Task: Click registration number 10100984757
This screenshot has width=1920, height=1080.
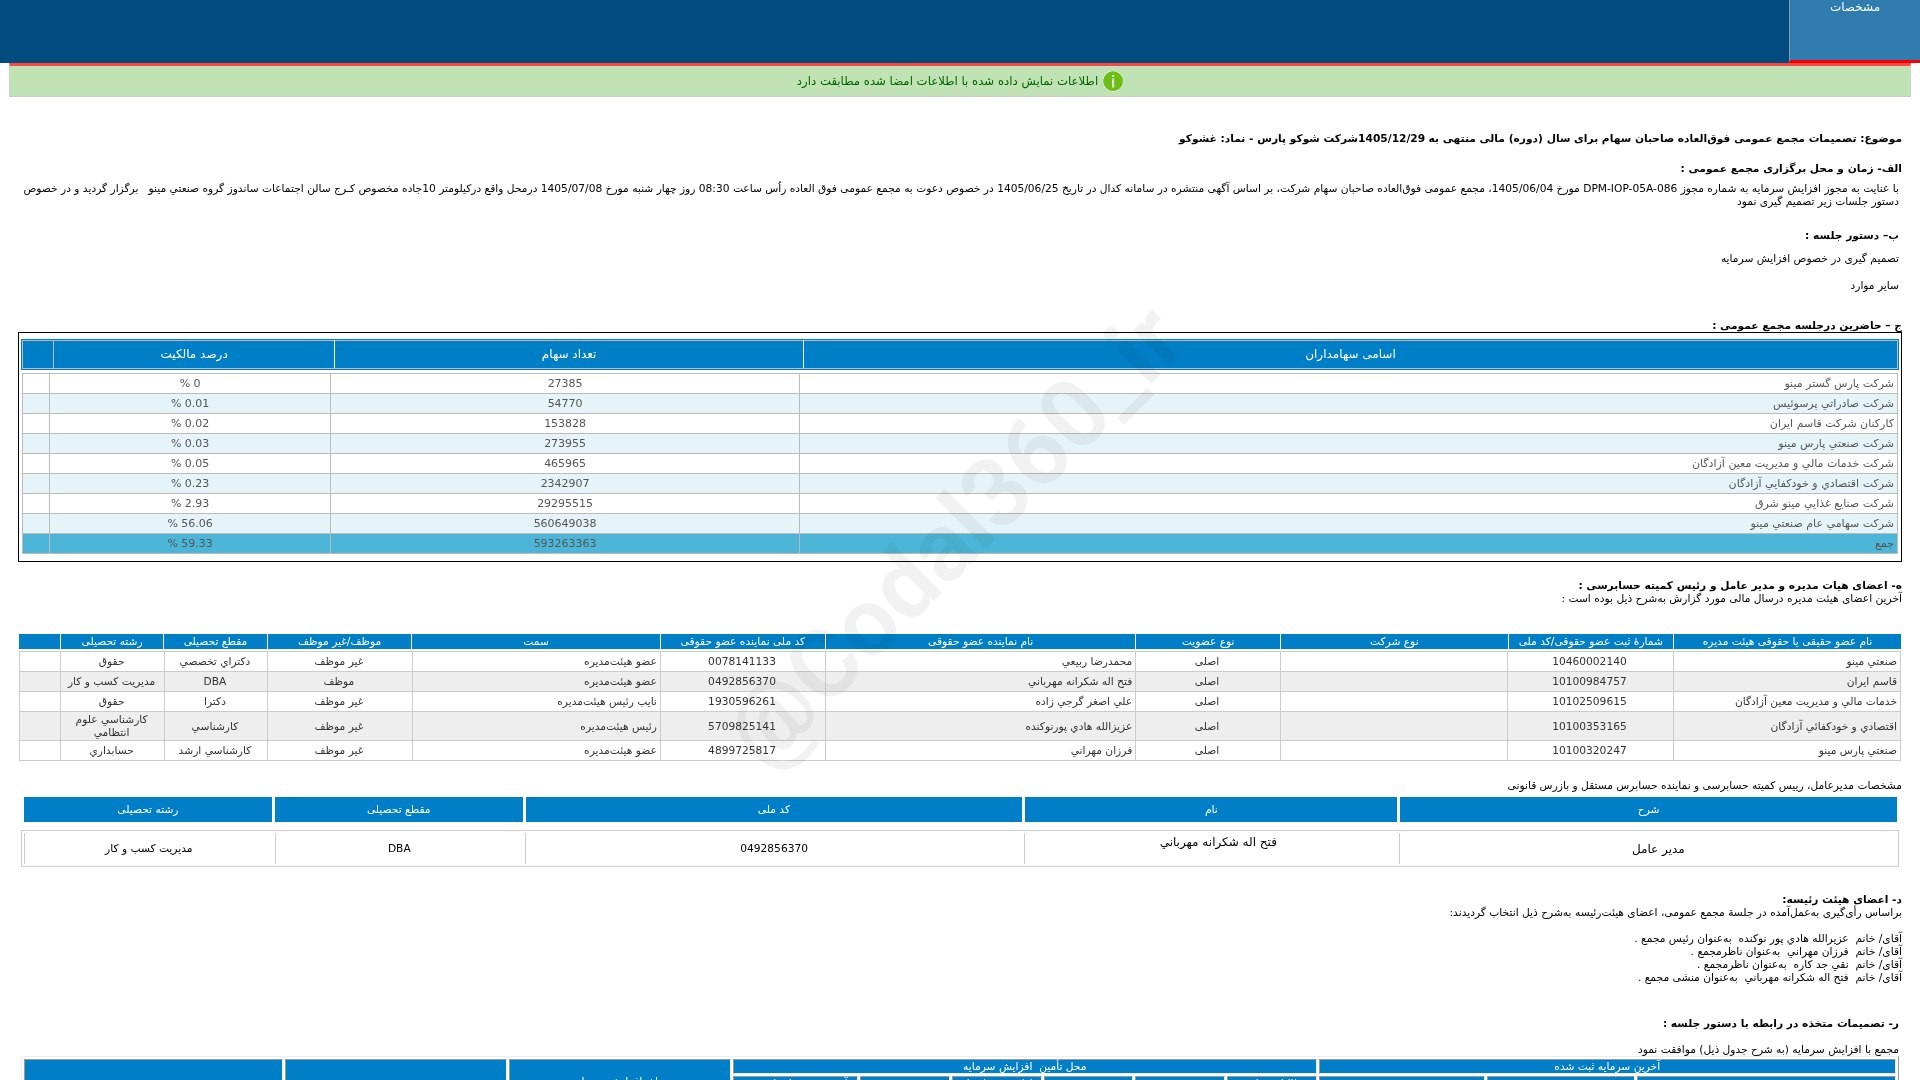Action: click(x=1589, y=681)
